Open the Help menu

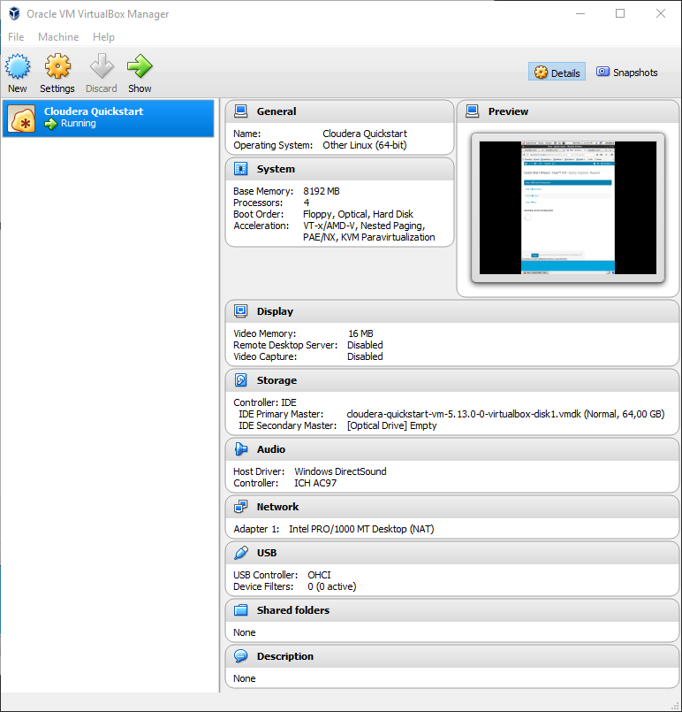coord(104,37)
